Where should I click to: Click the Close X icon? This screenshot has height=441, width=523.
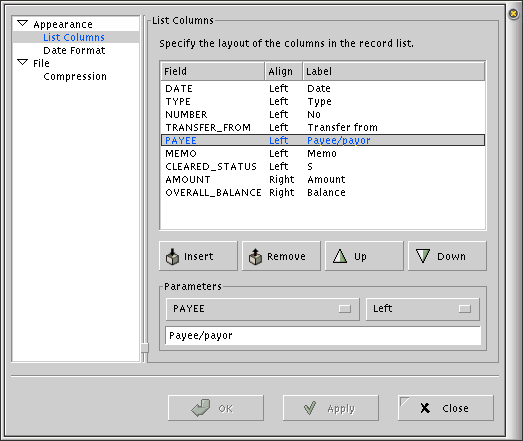[x=425, y=408]
